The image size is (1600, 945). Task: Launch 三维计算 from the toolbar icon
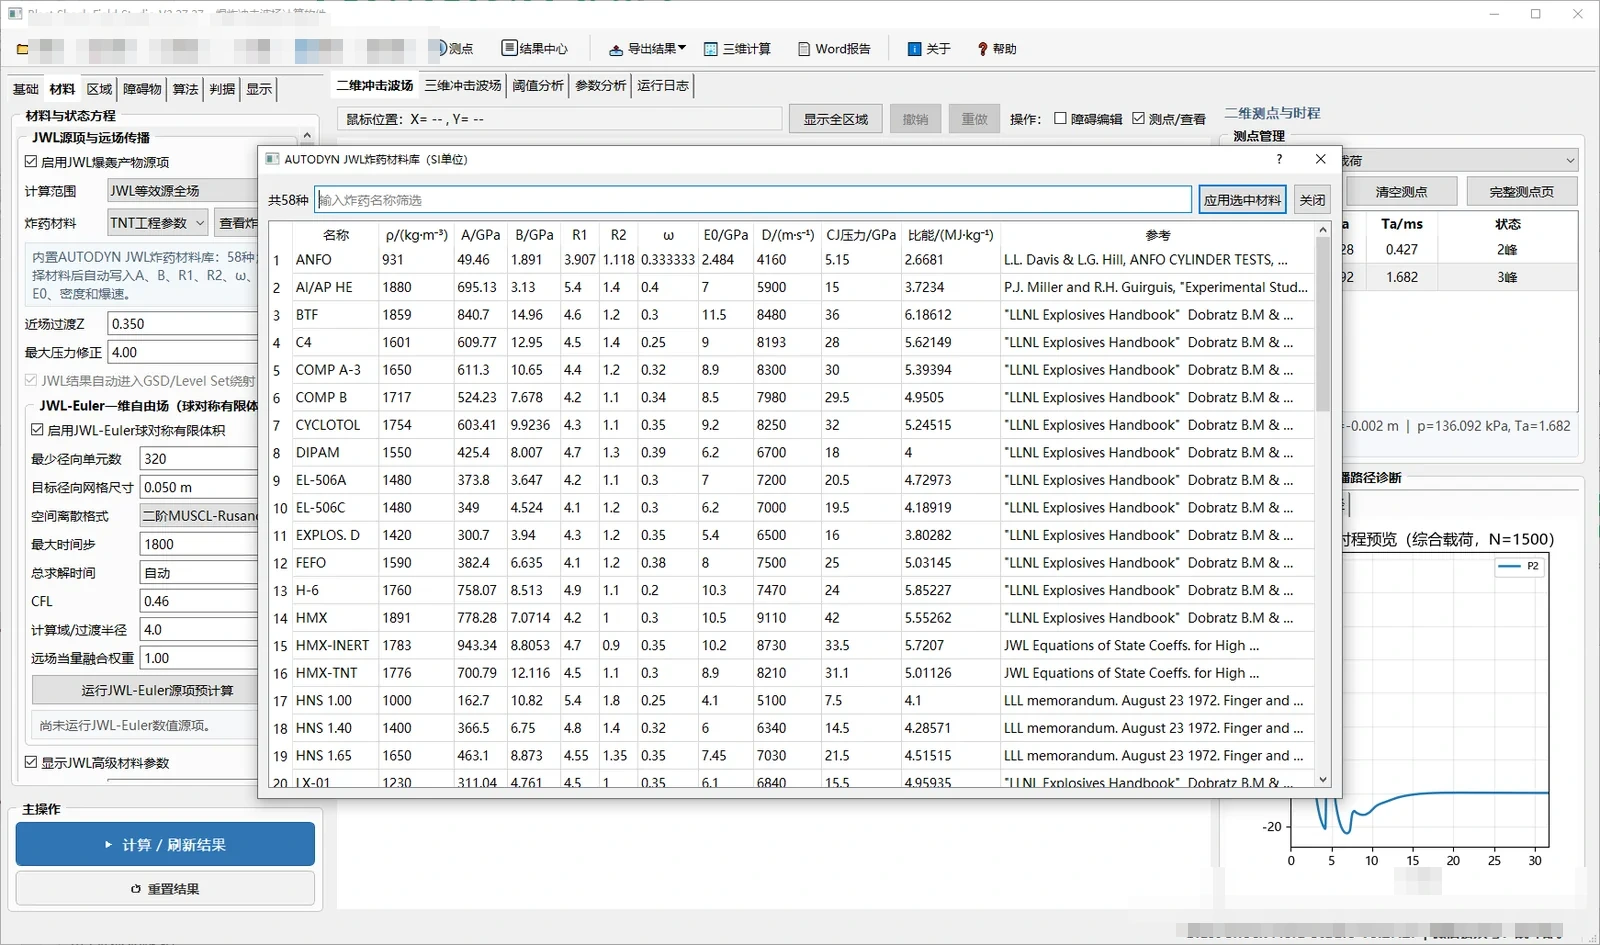tap(711, 49)
